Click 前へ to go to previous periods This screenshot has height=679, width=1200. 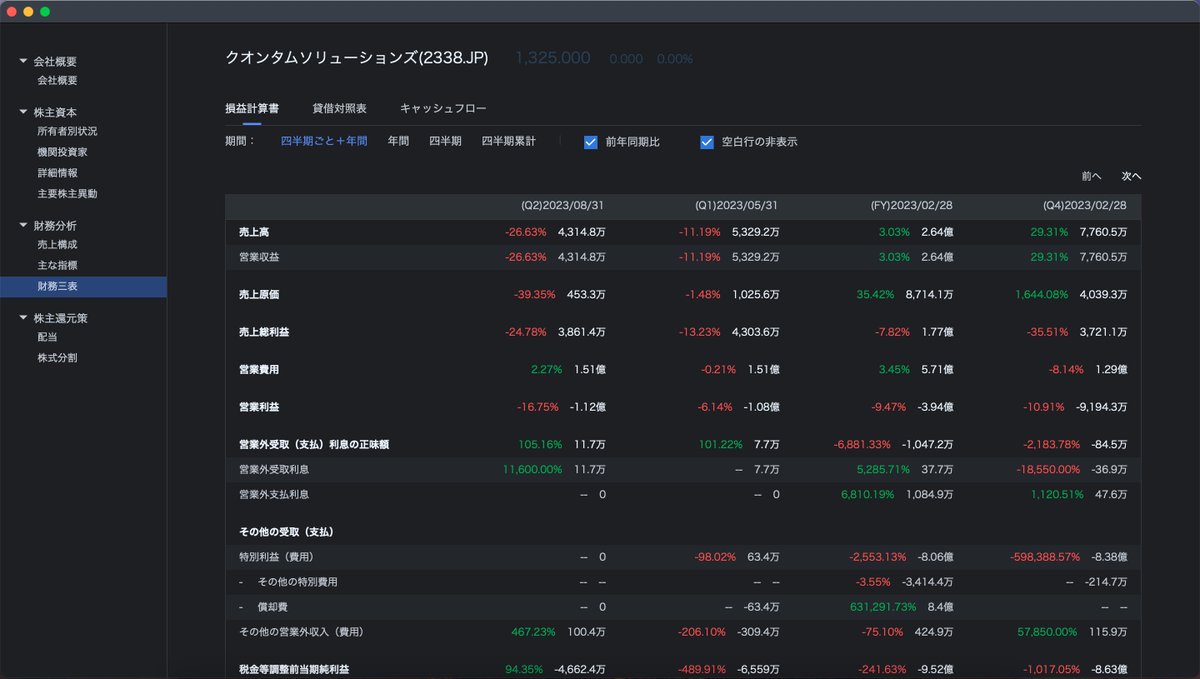click(x=1092, y=176)
